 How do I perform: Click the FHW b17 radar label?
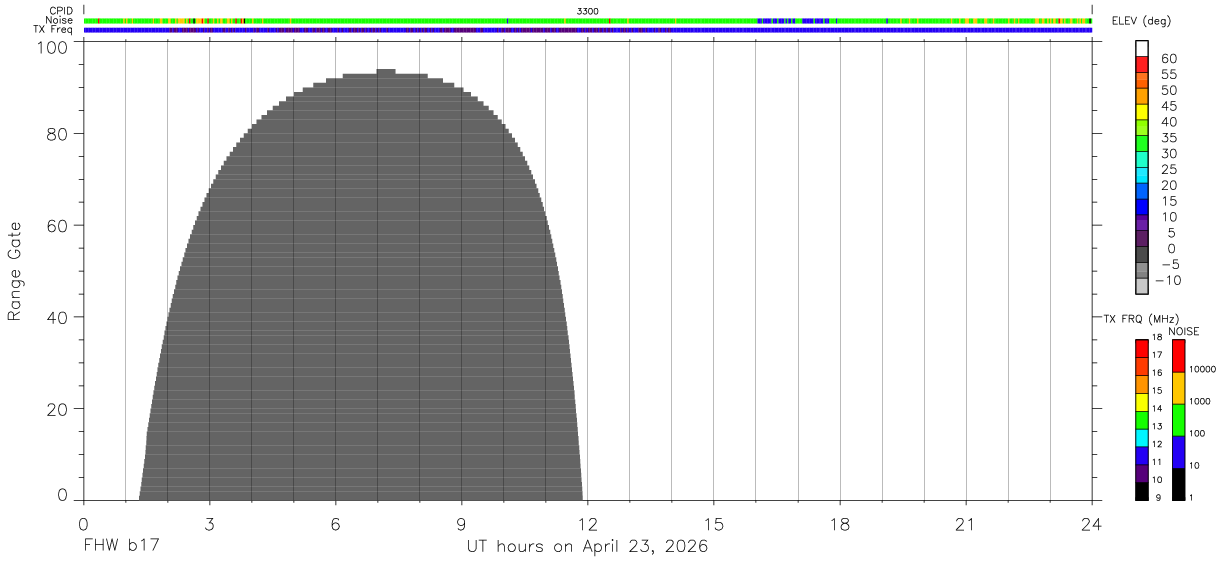click(121, 547)
